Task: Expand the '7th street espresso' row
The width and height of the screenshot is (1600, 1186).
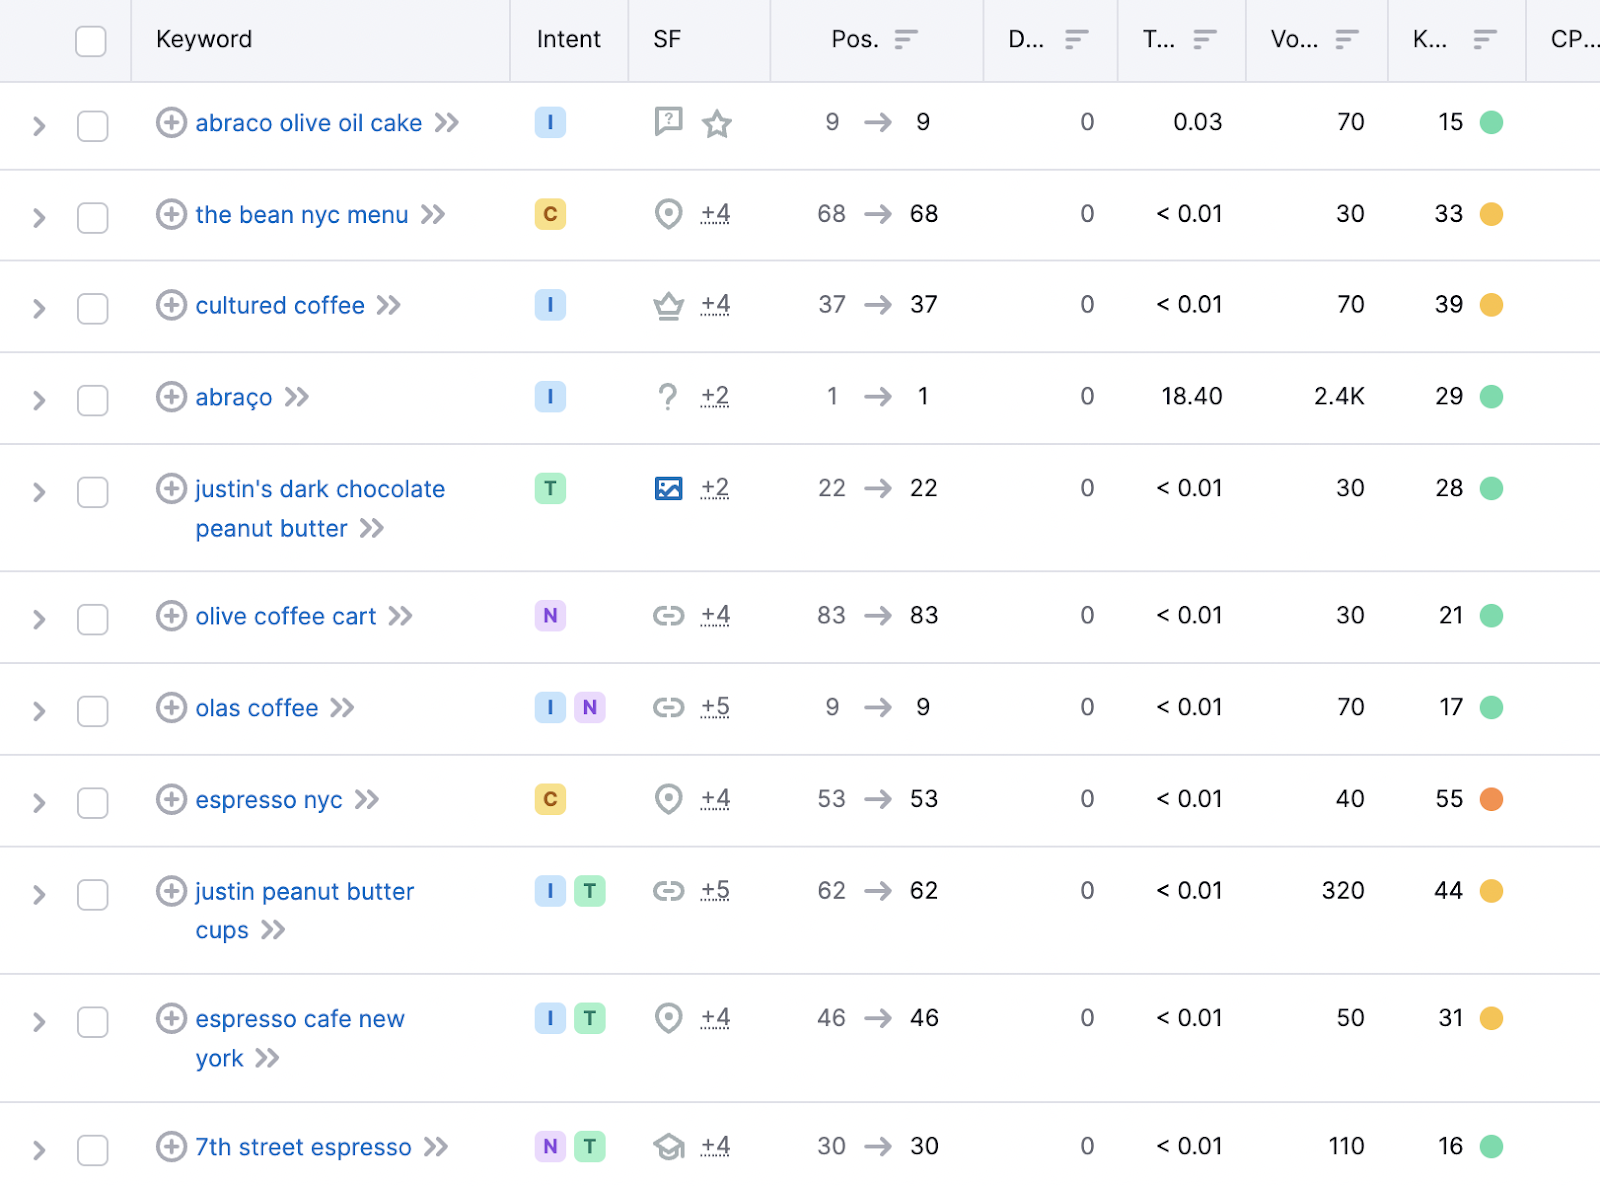Action: (x=39, y=1149)
